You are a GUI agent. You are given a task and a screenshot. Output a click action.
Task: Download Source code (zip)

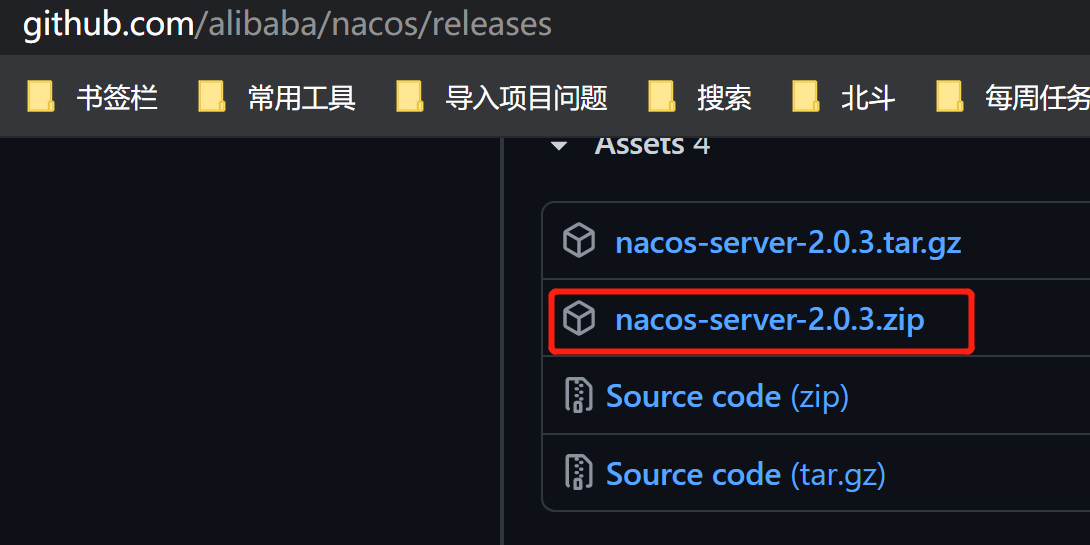tap(727, 397)
